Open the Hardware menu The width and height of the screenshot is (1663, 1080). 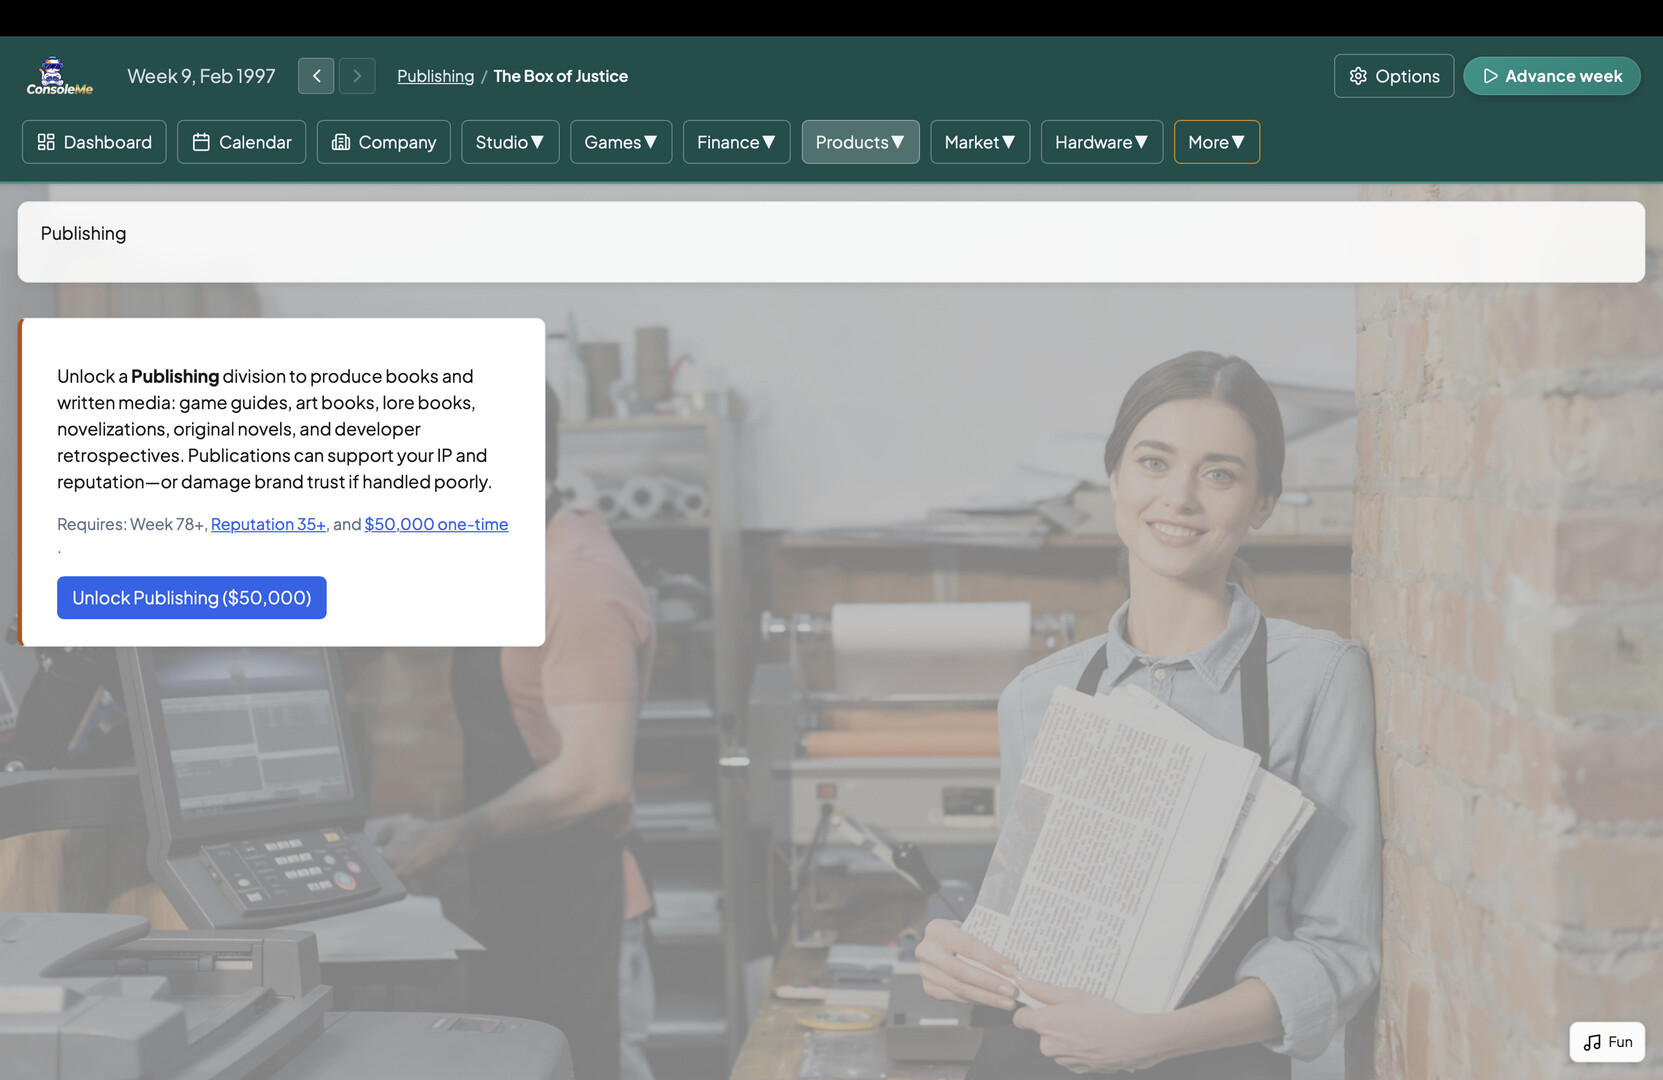coord(1101,142)
